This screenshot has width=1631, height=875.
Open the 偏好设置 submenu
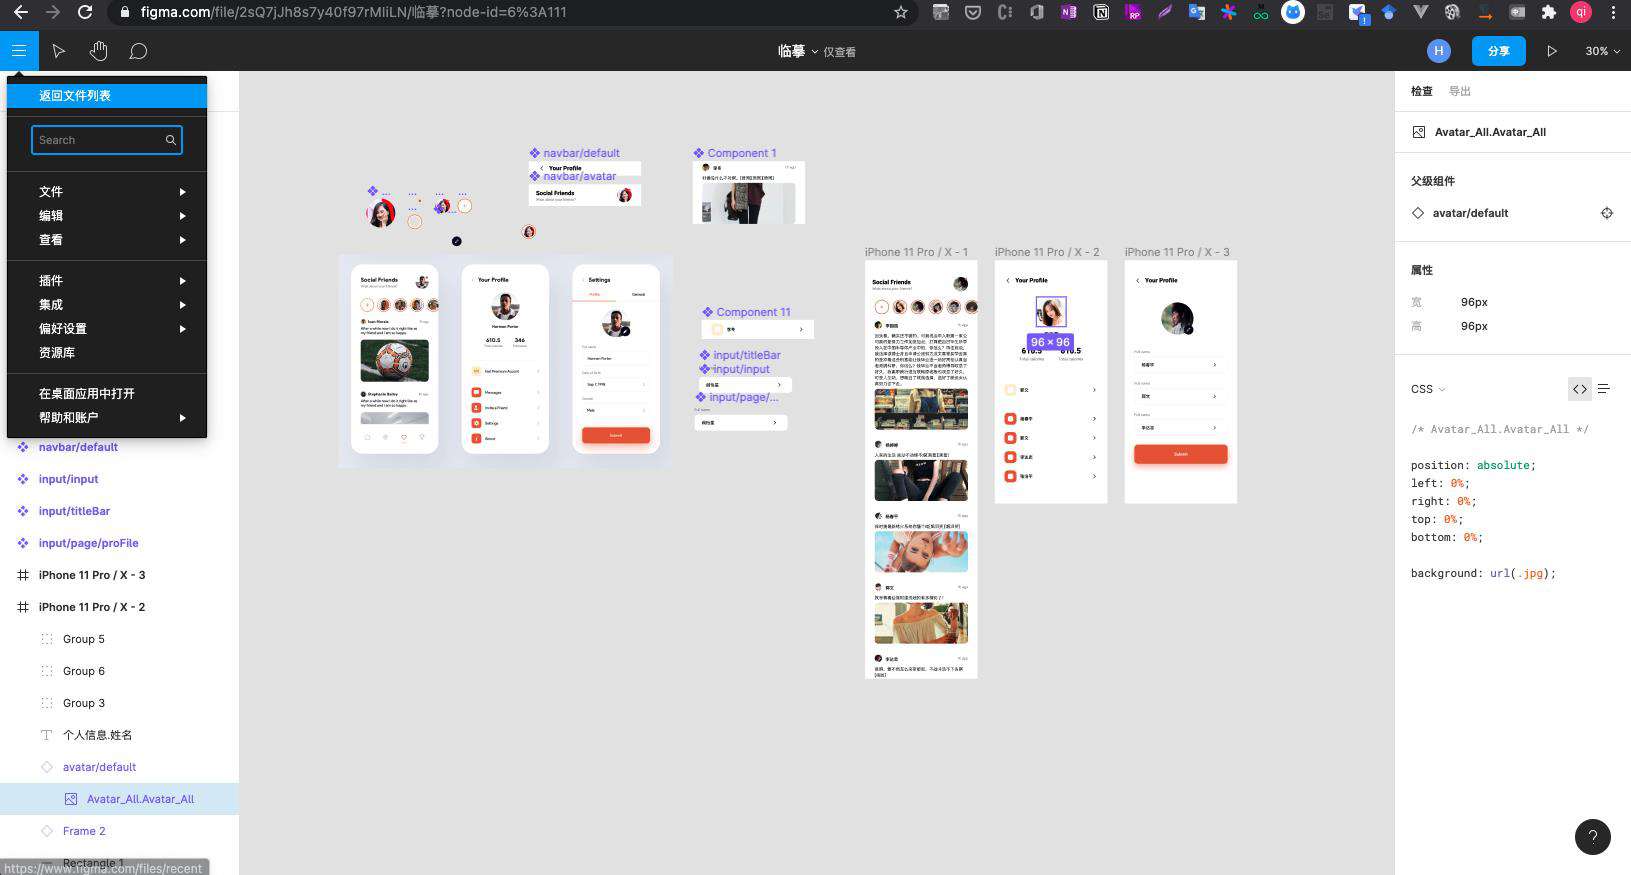pyautogui.click(x=107, y=328)
